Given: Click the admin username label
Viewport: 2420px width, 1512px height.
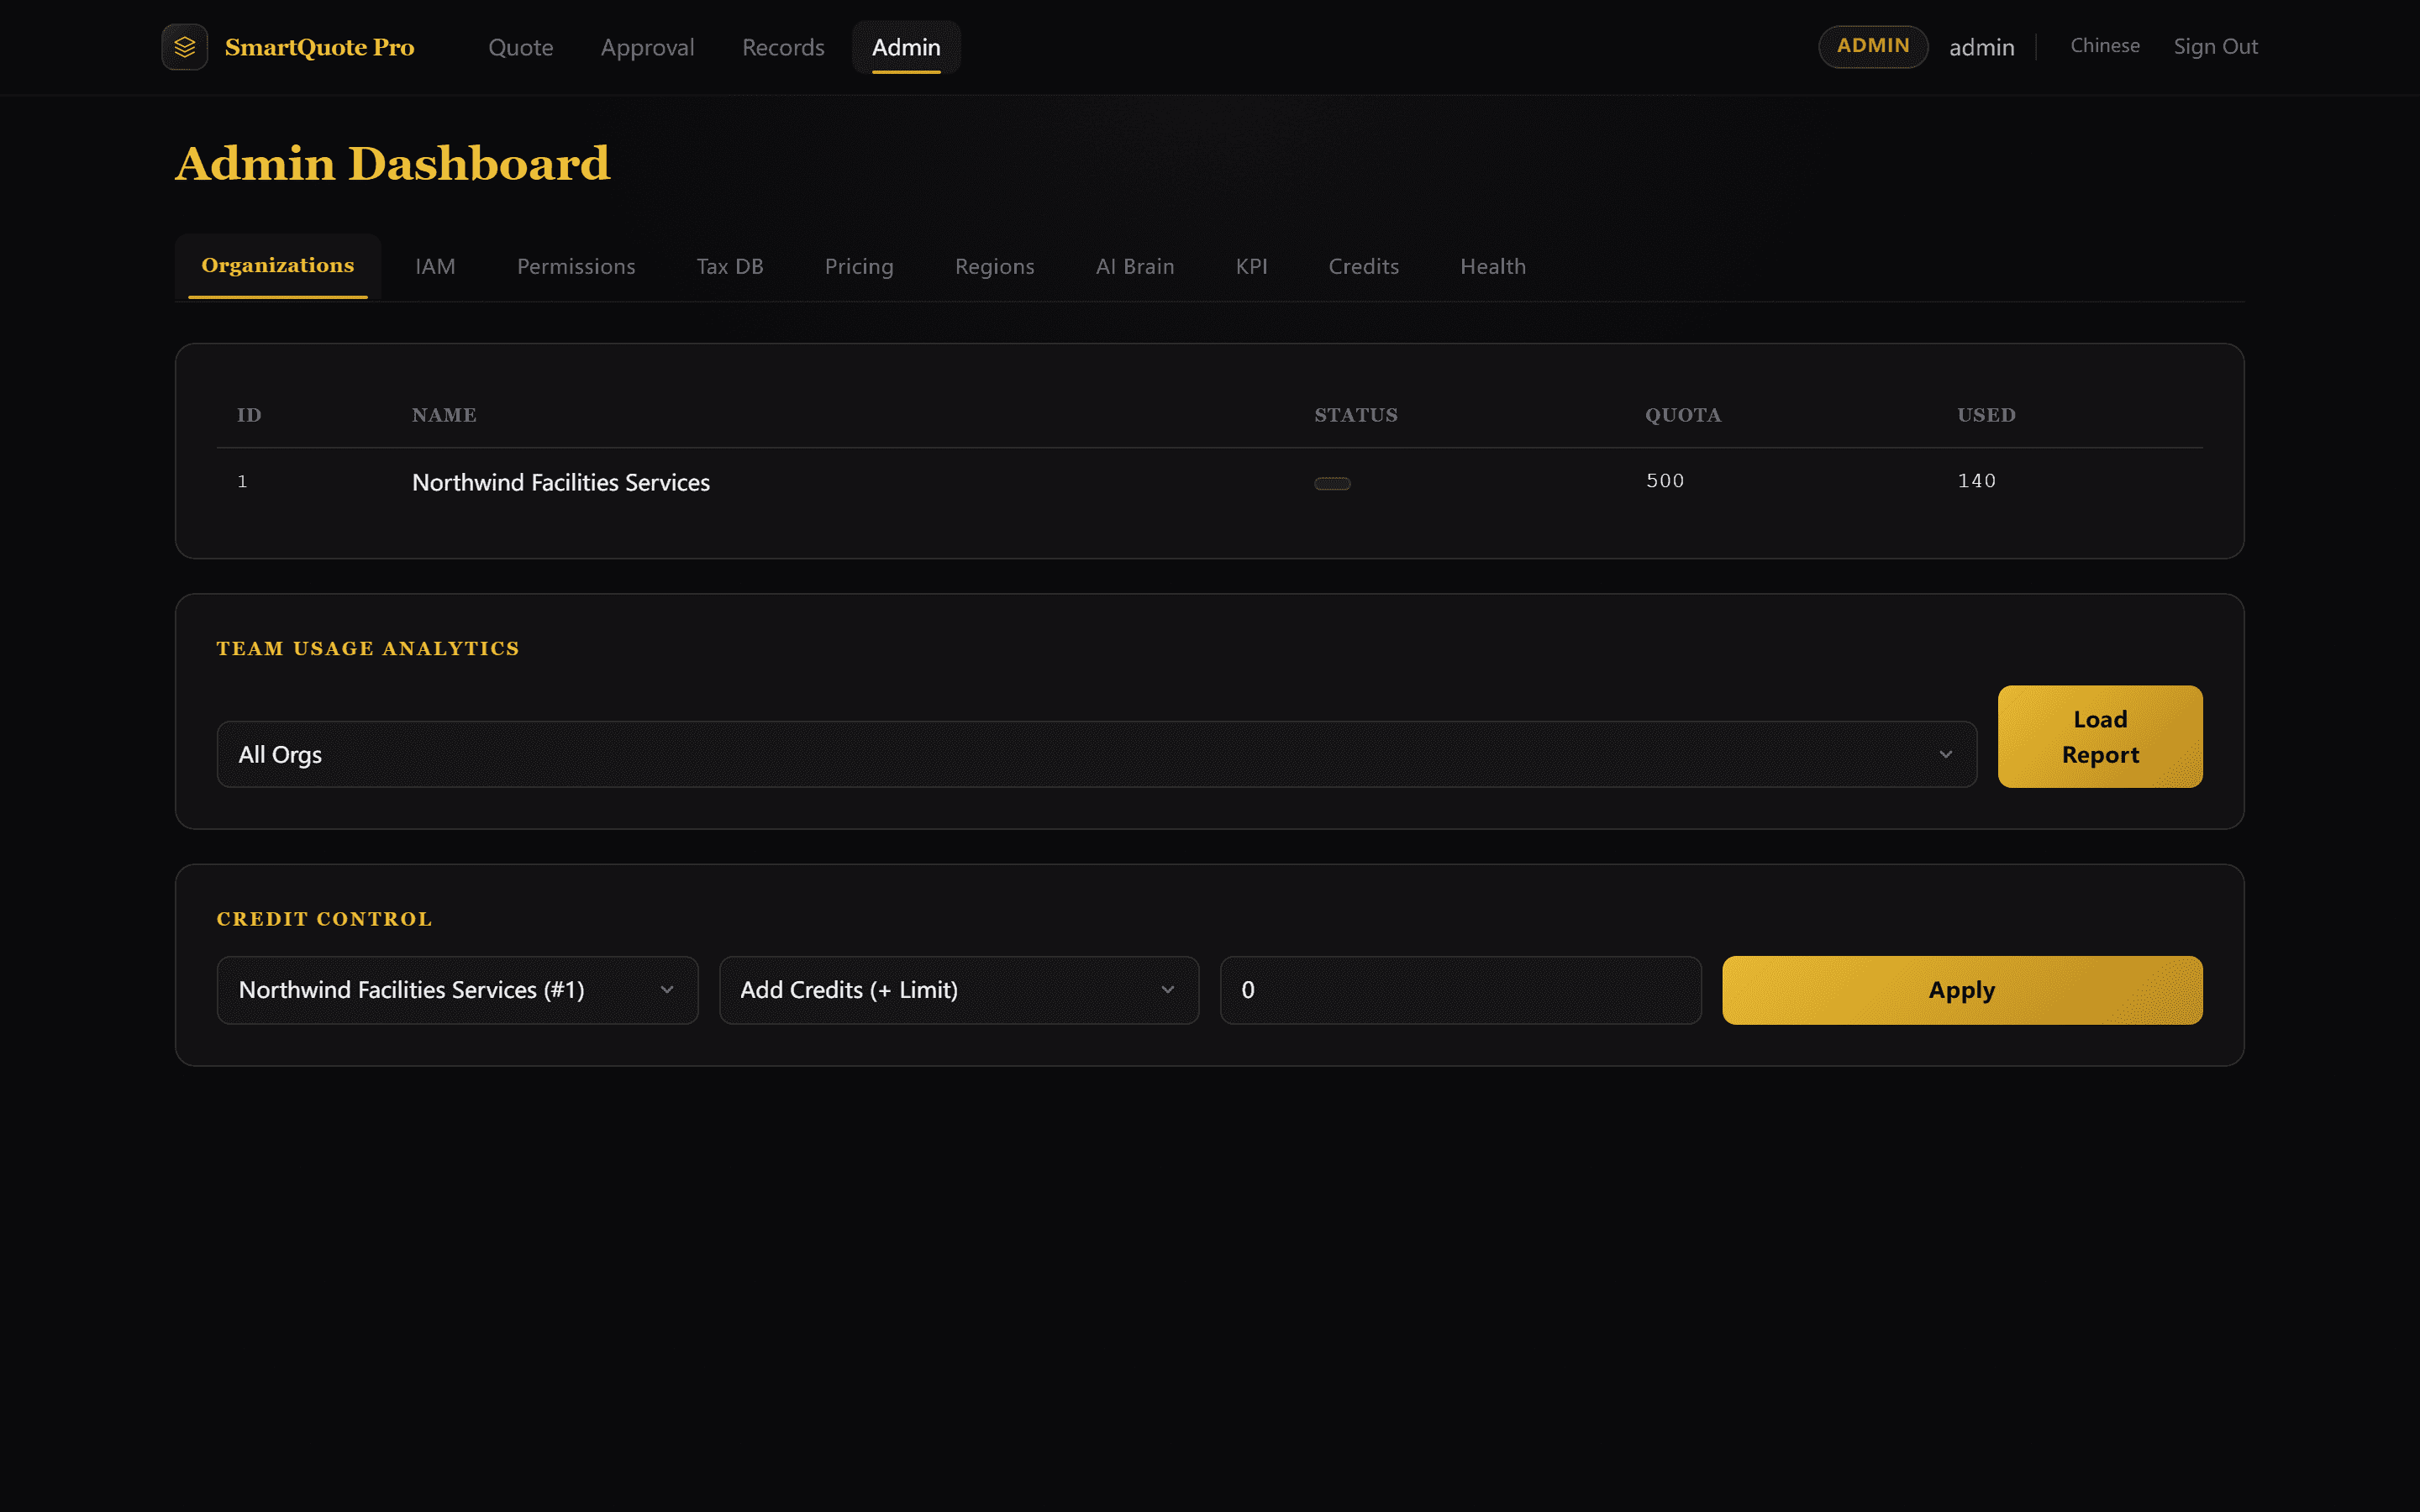Looking at the screenshot, I should 1981,47.
